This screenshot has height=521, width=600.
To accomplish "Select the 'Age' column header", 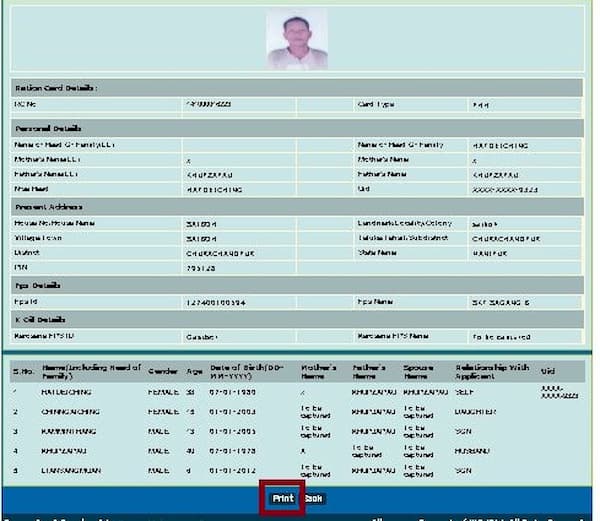I will coord(194,371).
